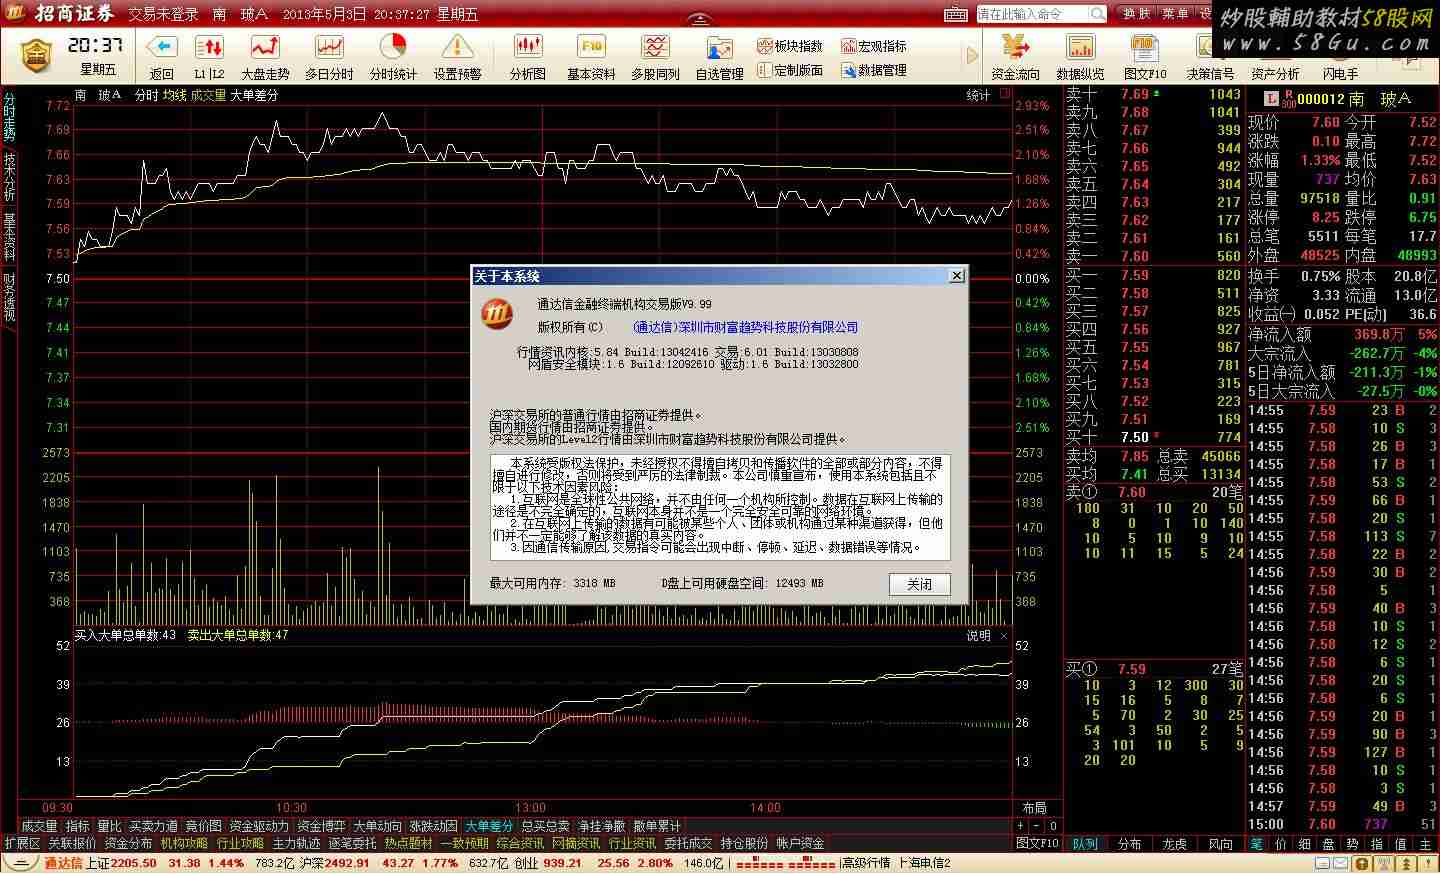The image size is (1440, 874).
Task: Open the 分析图 candlestick icon
Action: click(527, 47)
